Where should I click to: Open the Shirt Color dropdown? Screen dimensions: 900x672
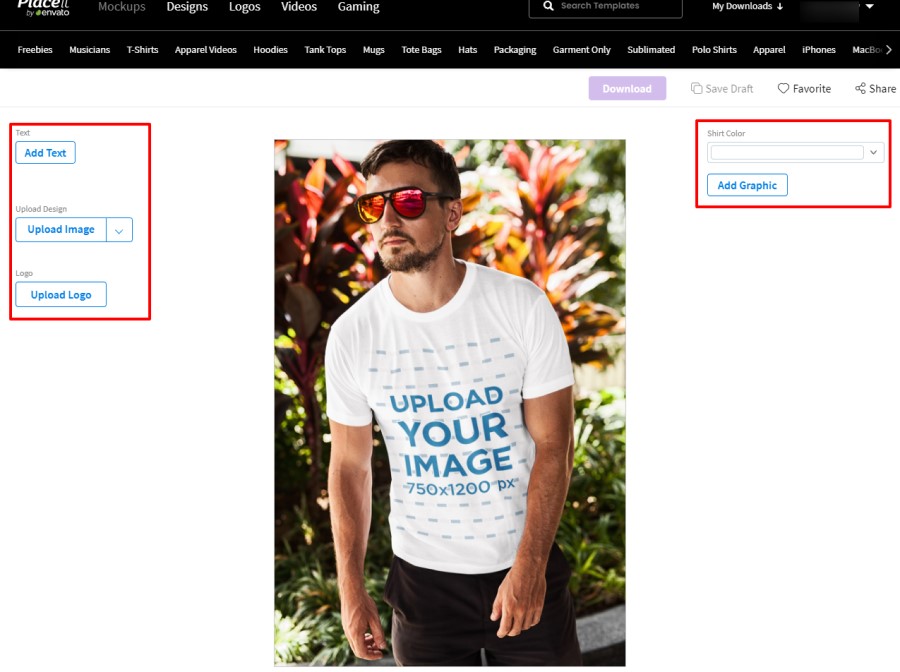[x=796, y=153]
